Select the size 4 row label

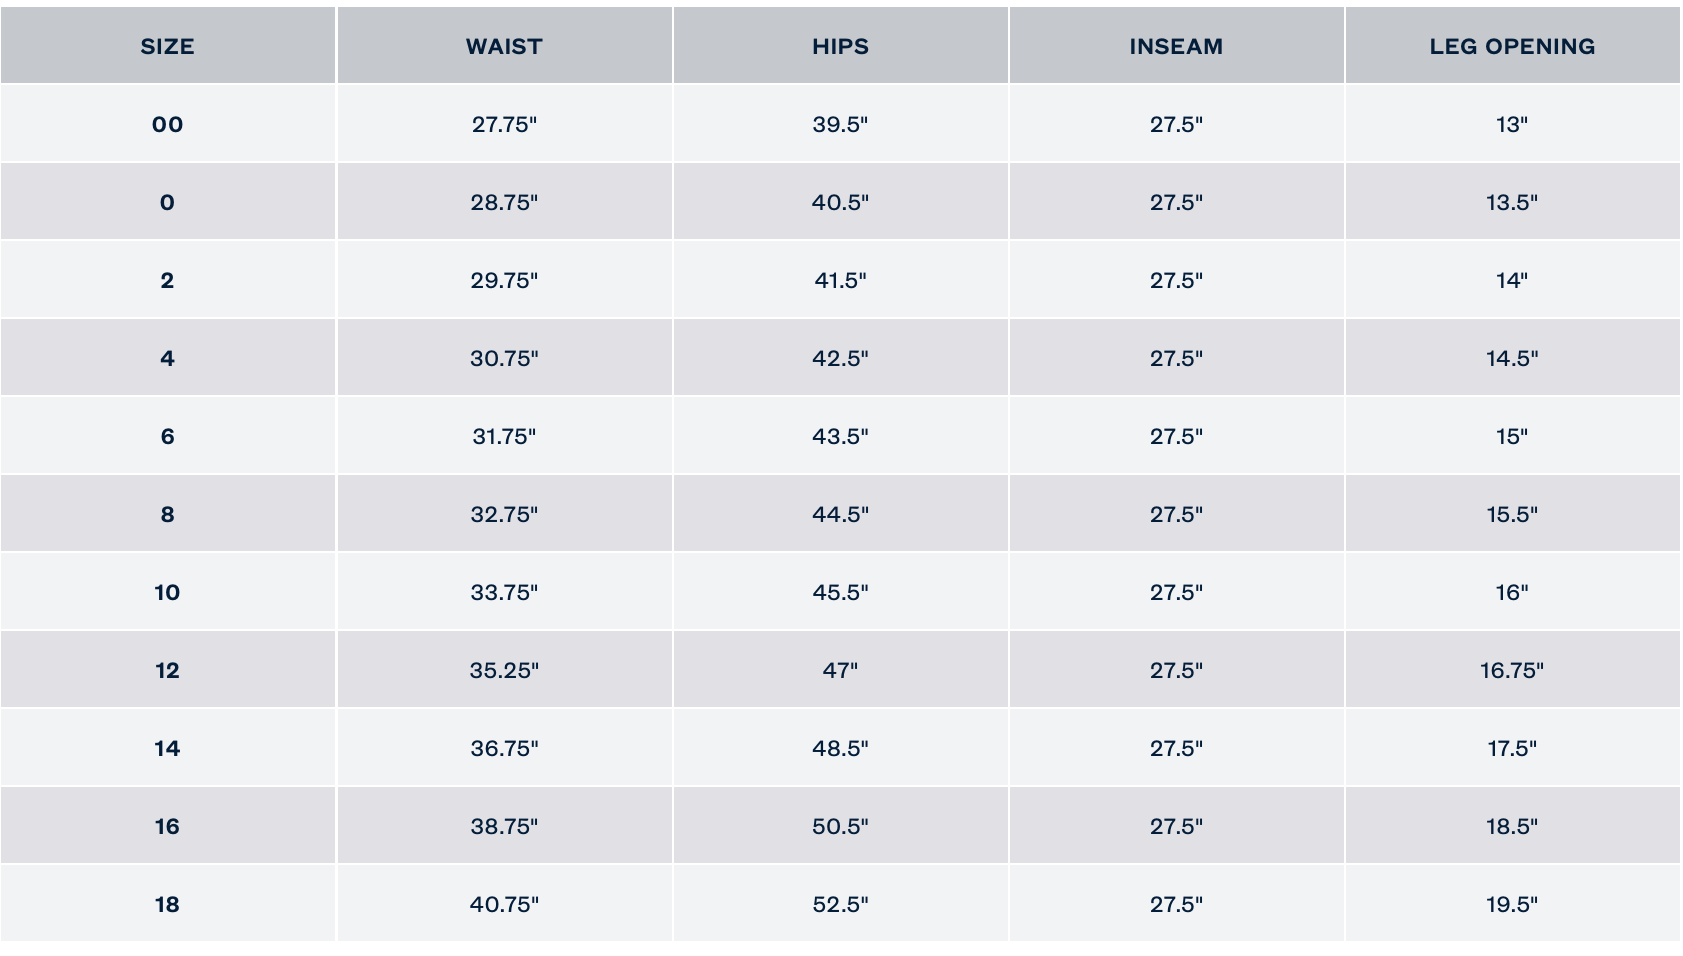(x=167, y=358)
